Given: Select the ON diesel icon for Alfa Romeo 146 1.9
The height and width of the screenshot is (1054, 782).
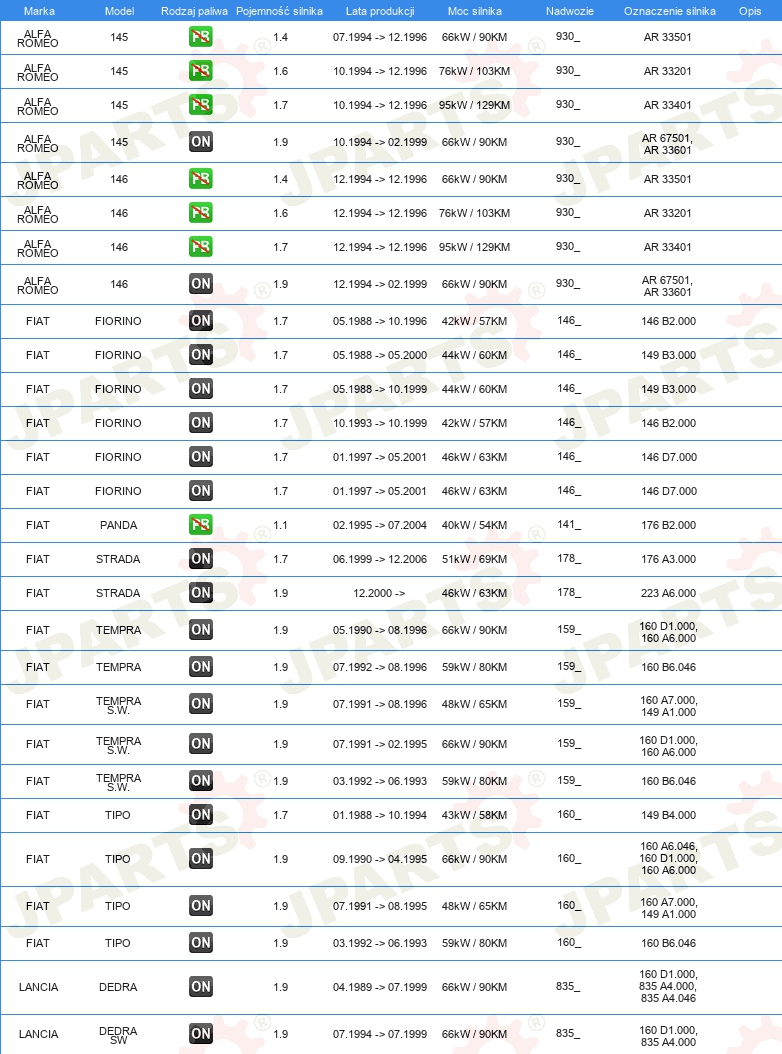Looking at the screenshot, I should (200, 284).
